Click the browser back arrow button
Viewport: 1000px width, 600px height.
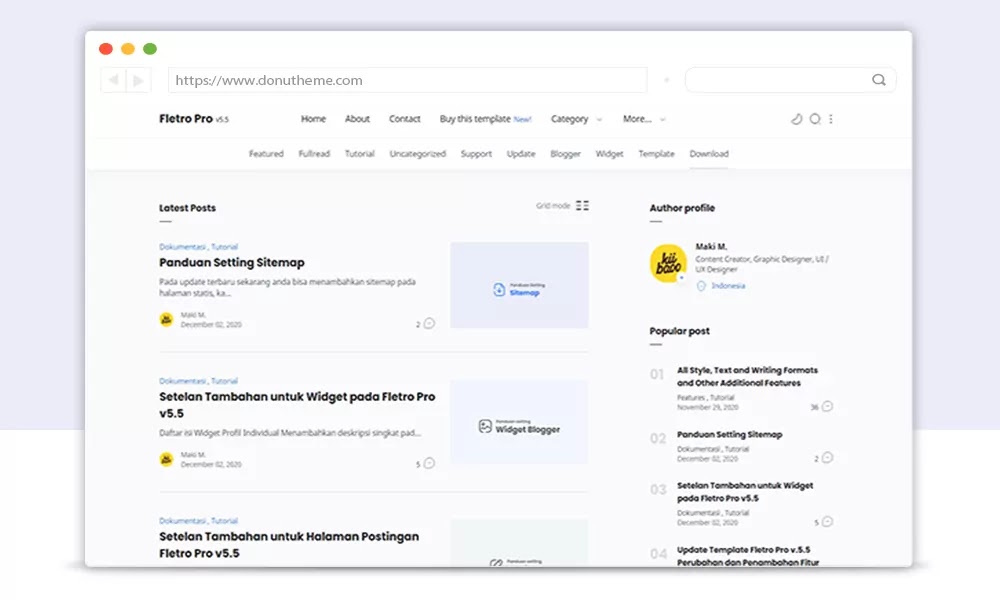coord(113,80)
